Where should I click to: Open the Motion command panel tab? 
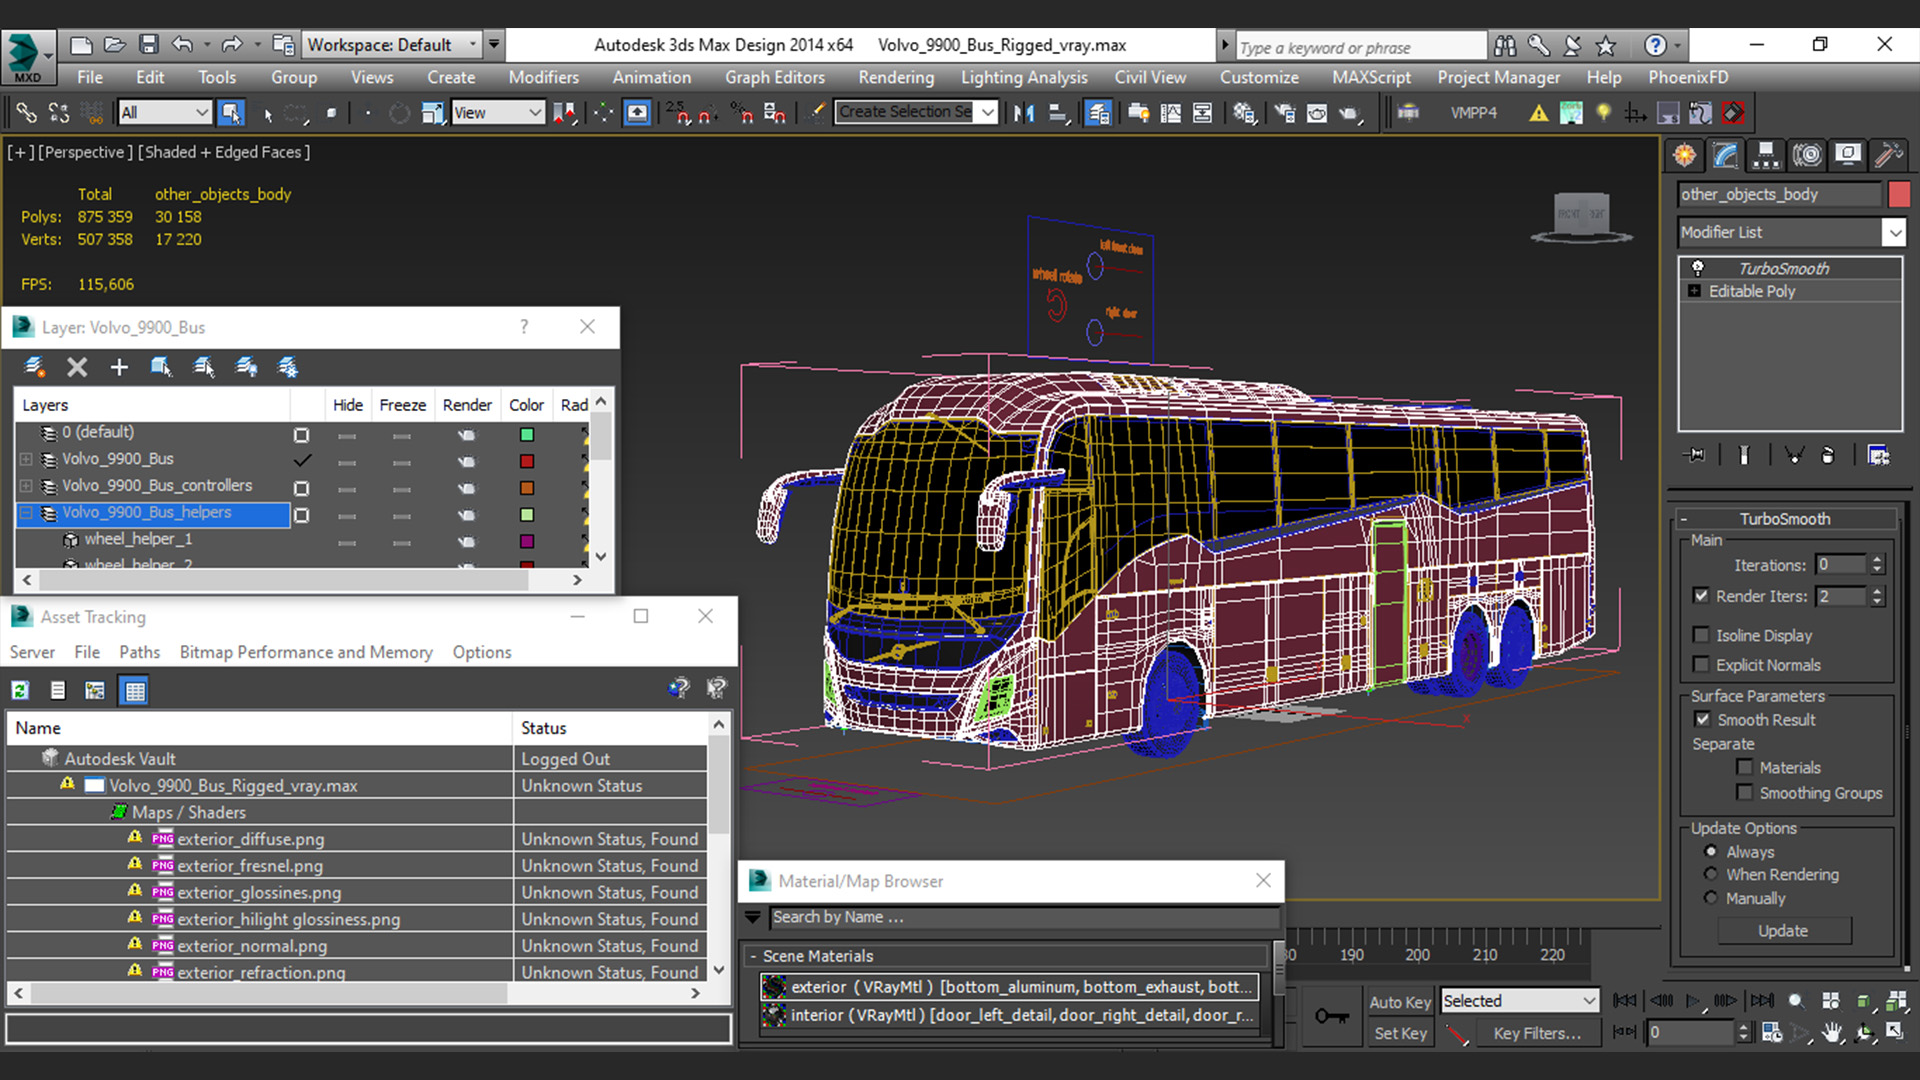point(1807,155)
